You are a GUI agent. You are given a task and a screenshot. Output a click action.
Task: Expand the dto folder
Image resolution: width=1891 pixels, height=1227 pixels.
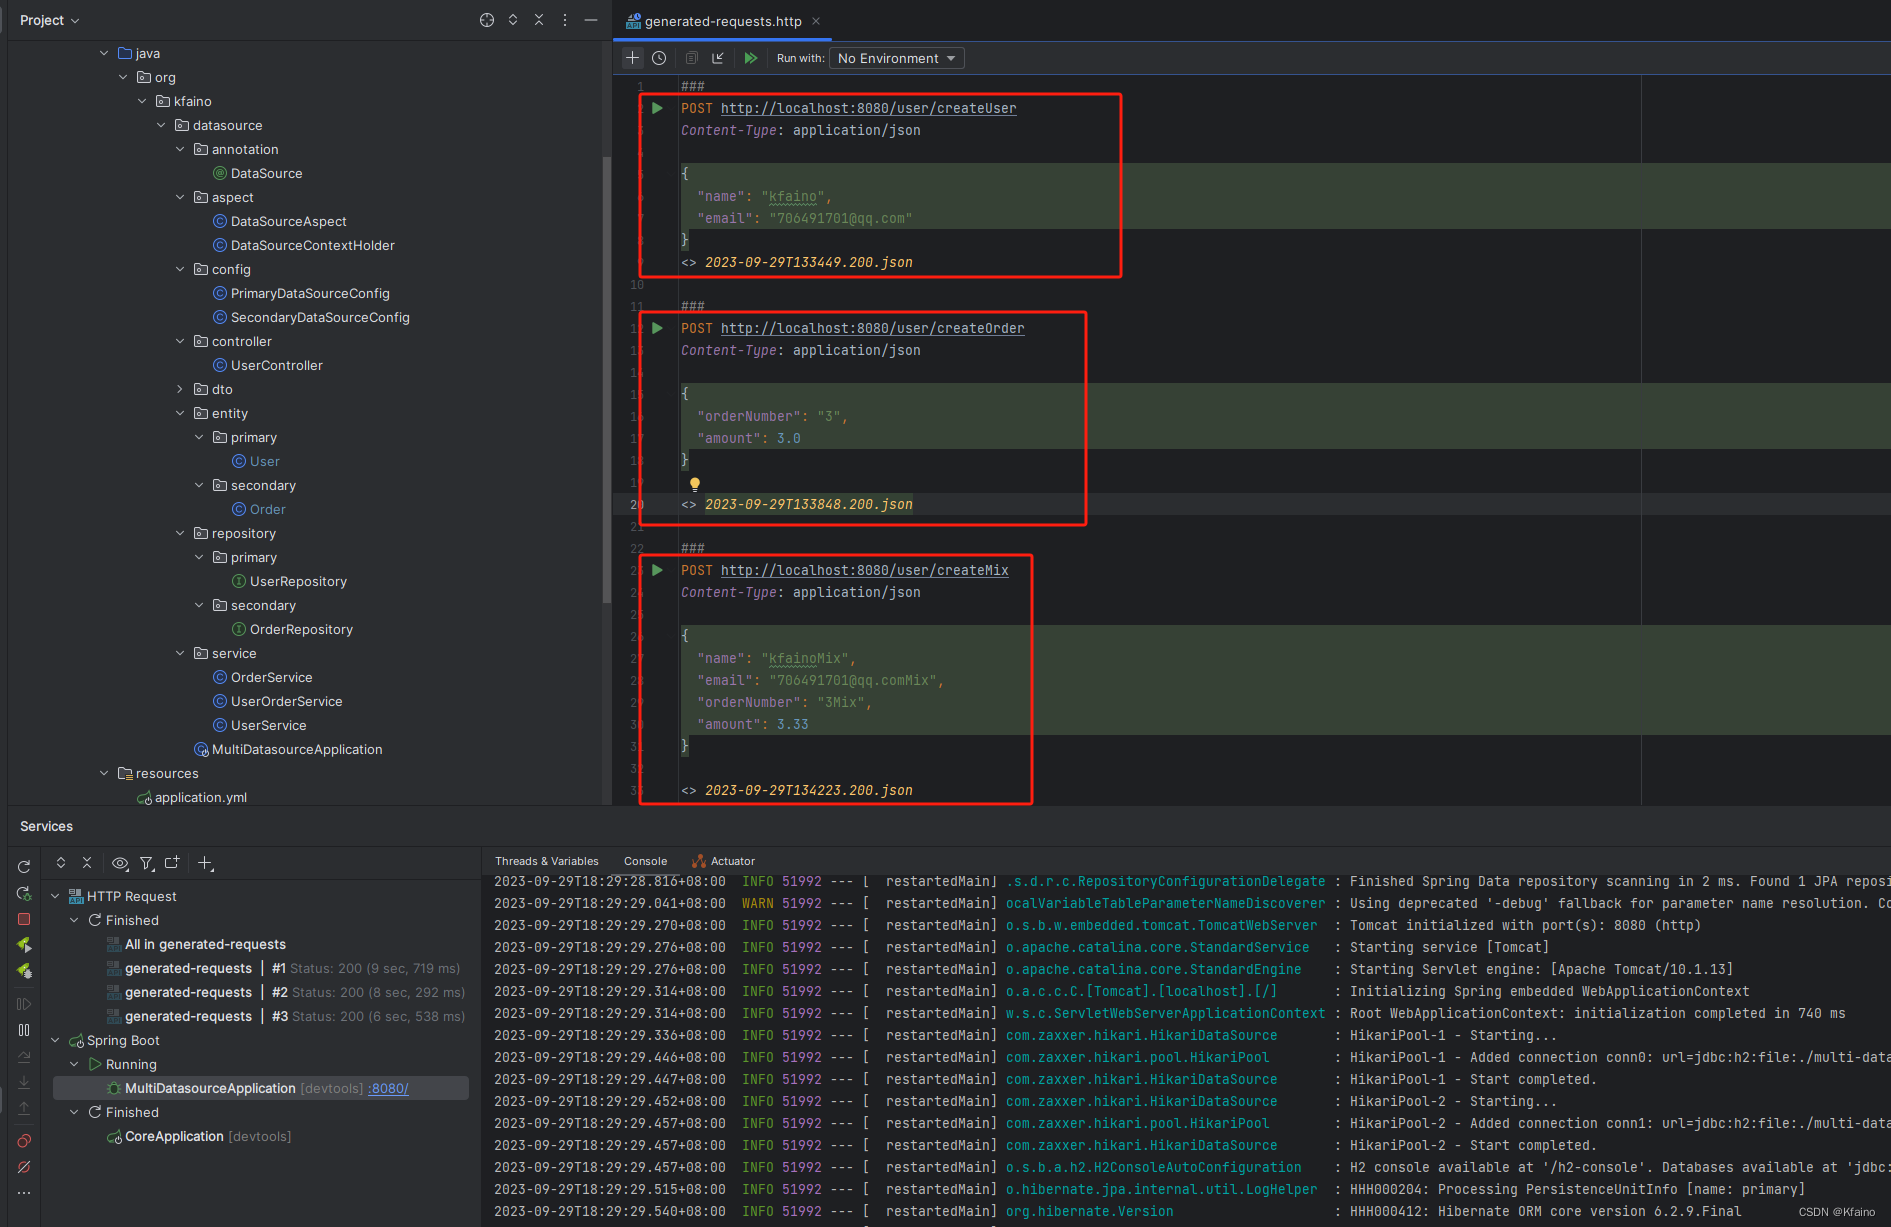(181, 389)
